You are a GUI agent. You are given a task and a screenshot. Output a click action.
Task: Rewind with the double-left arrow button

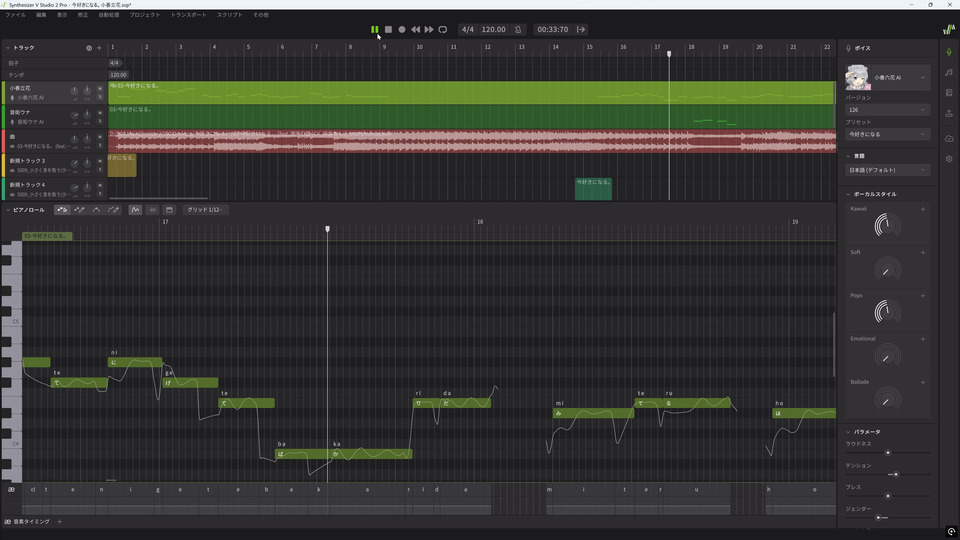(415, 29)
